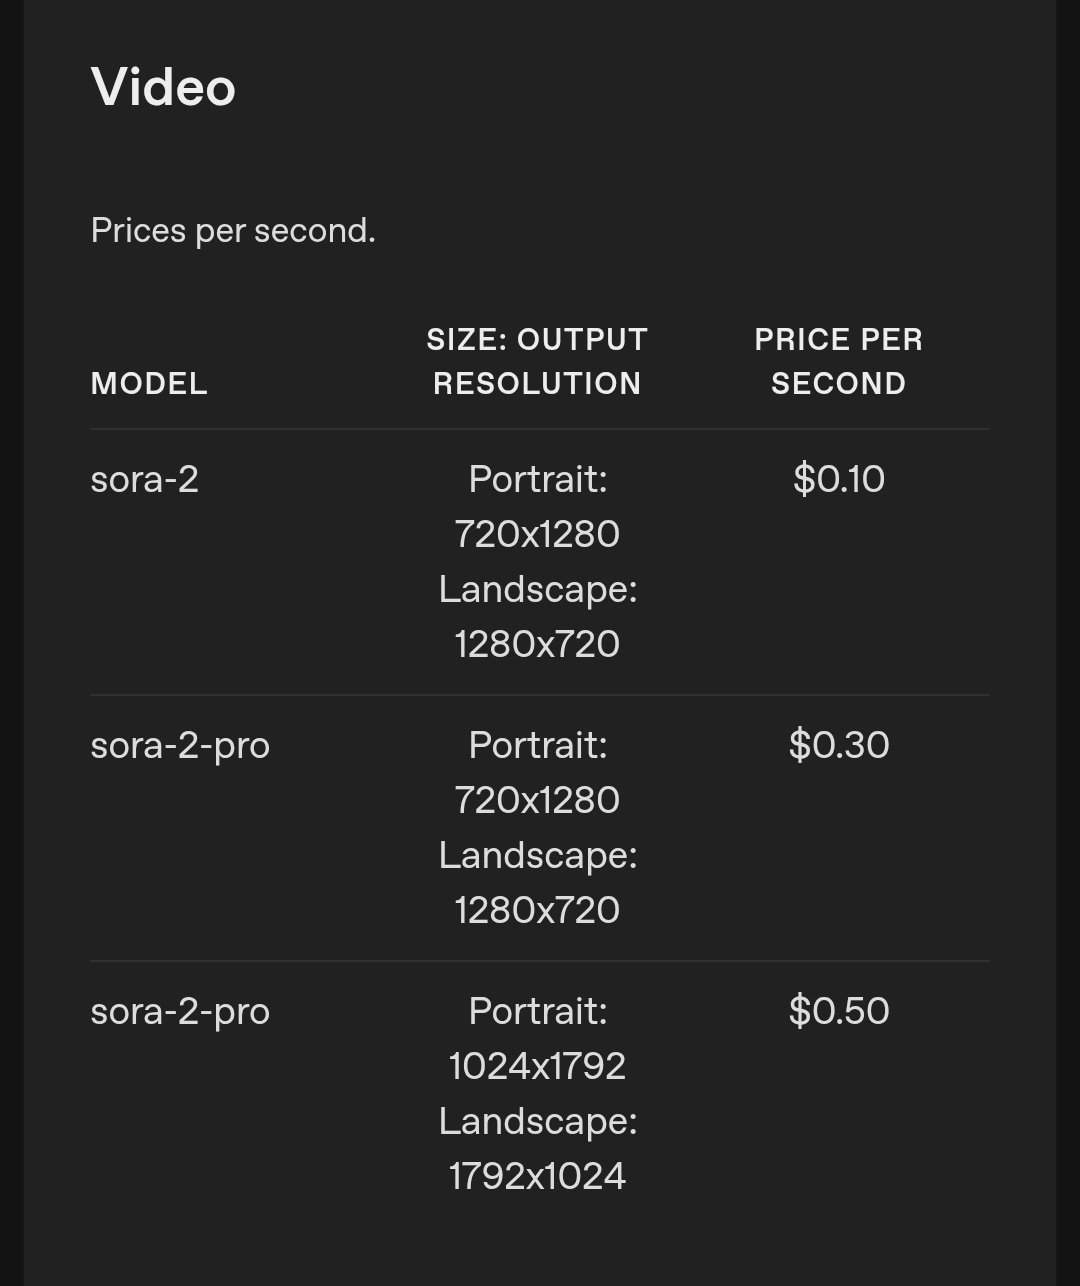Click the Portrait label in the sora-2 row
The image size is (1080, 1286).
[537, 479]
